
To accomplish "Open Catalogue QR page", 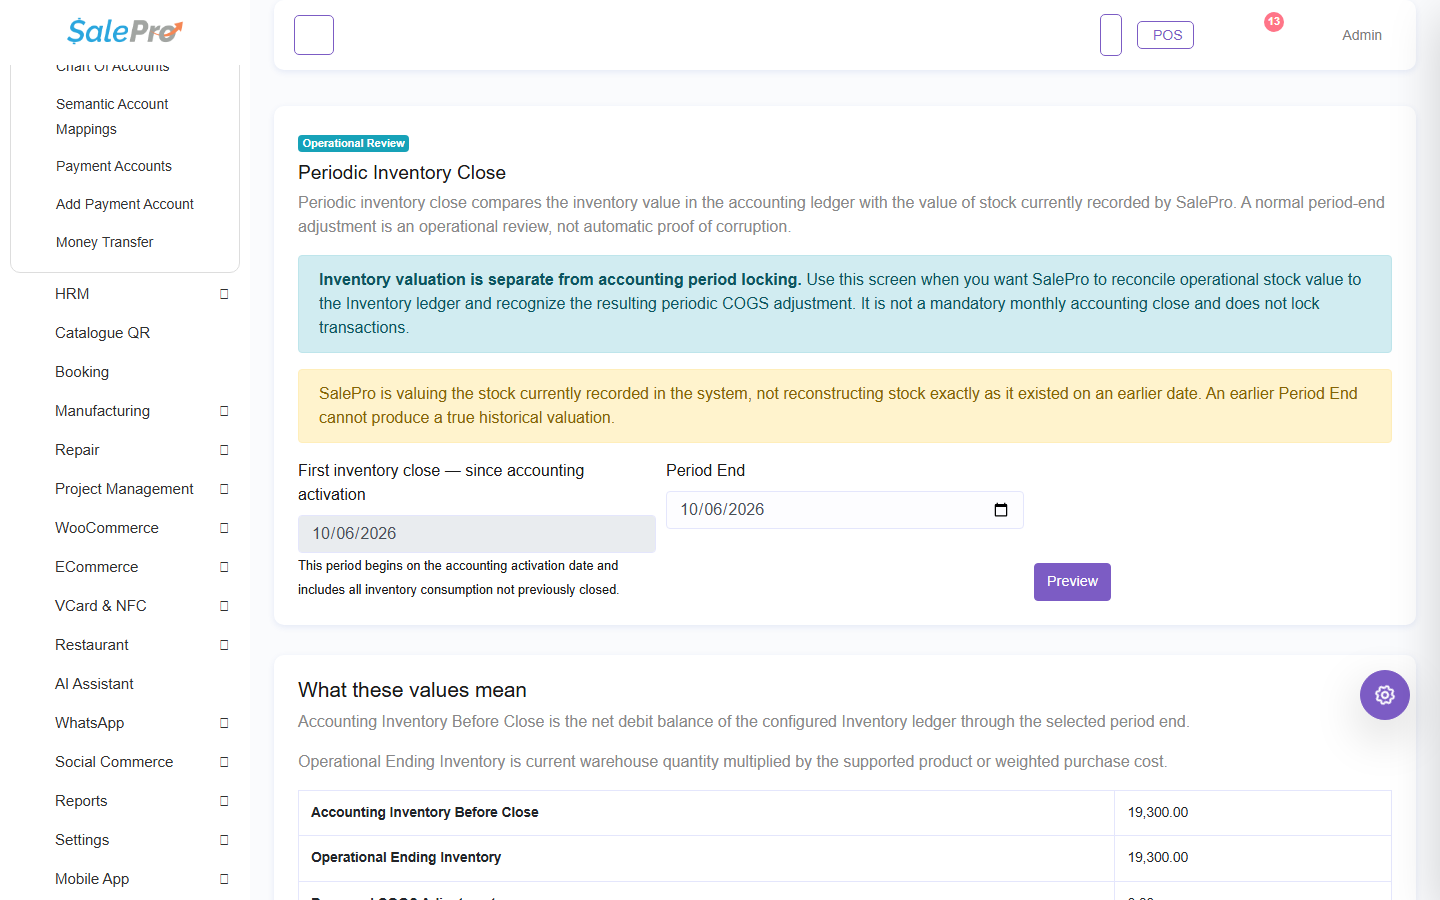I will pyautogui.click(x=102, y=333).
